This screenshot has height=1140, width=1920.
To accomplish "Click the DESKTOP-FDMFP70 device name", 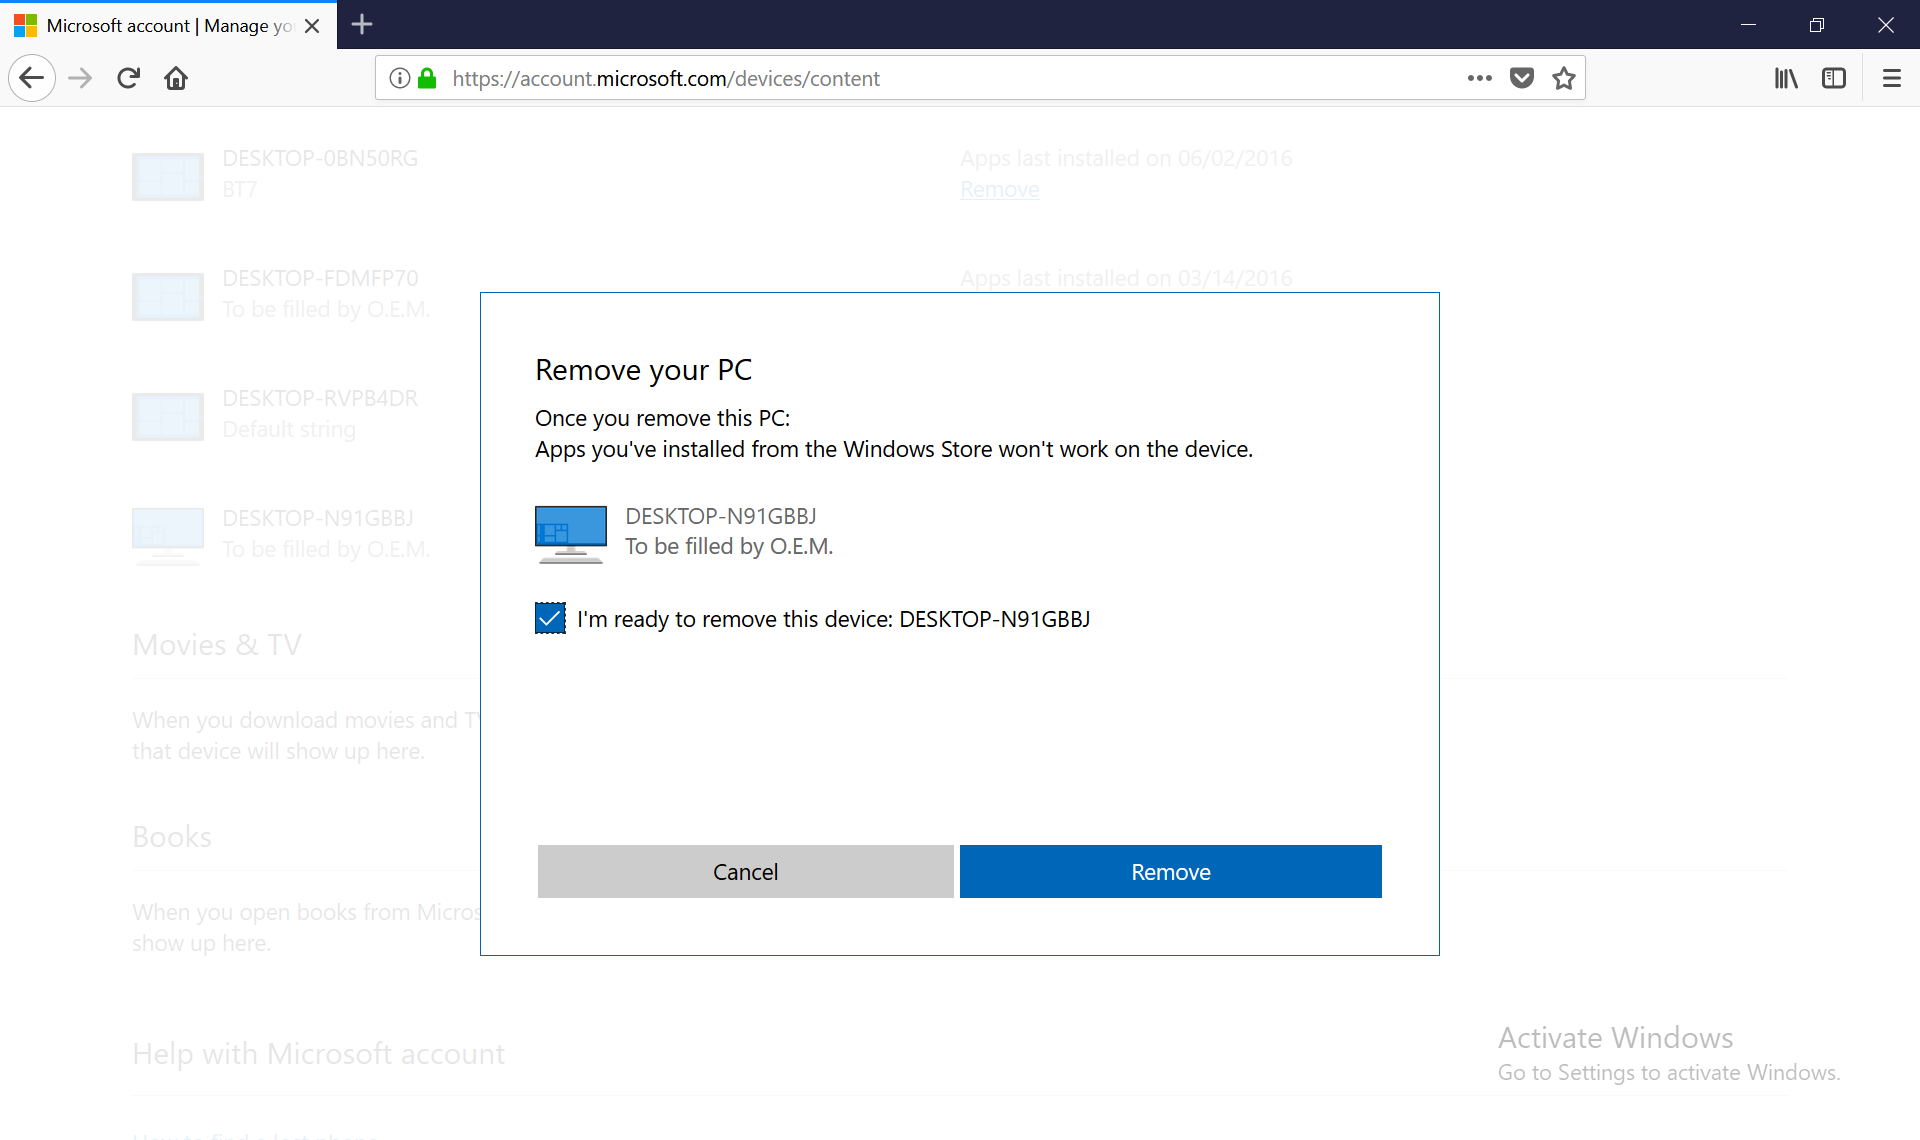I will click(320, 278).
